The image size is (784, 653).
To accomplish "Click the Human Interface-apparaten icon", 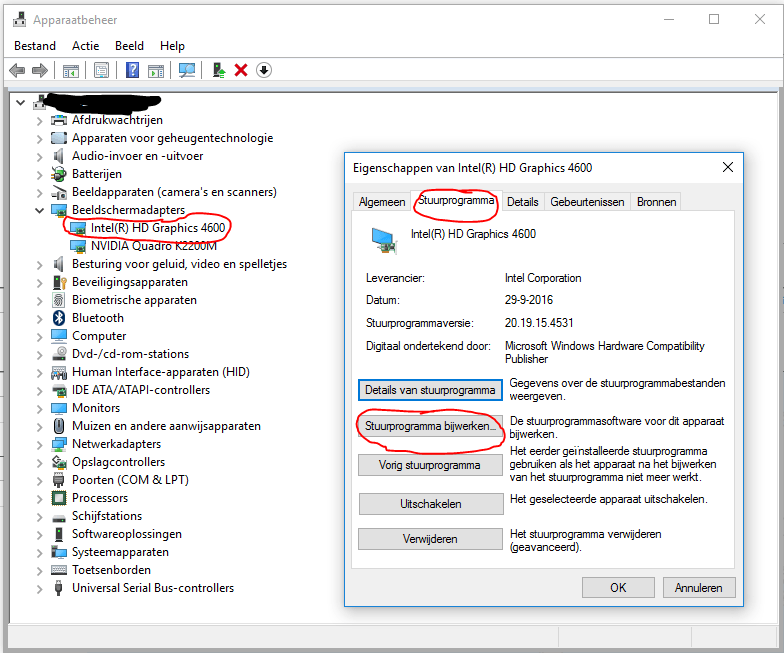I will (x=59, y=372).
